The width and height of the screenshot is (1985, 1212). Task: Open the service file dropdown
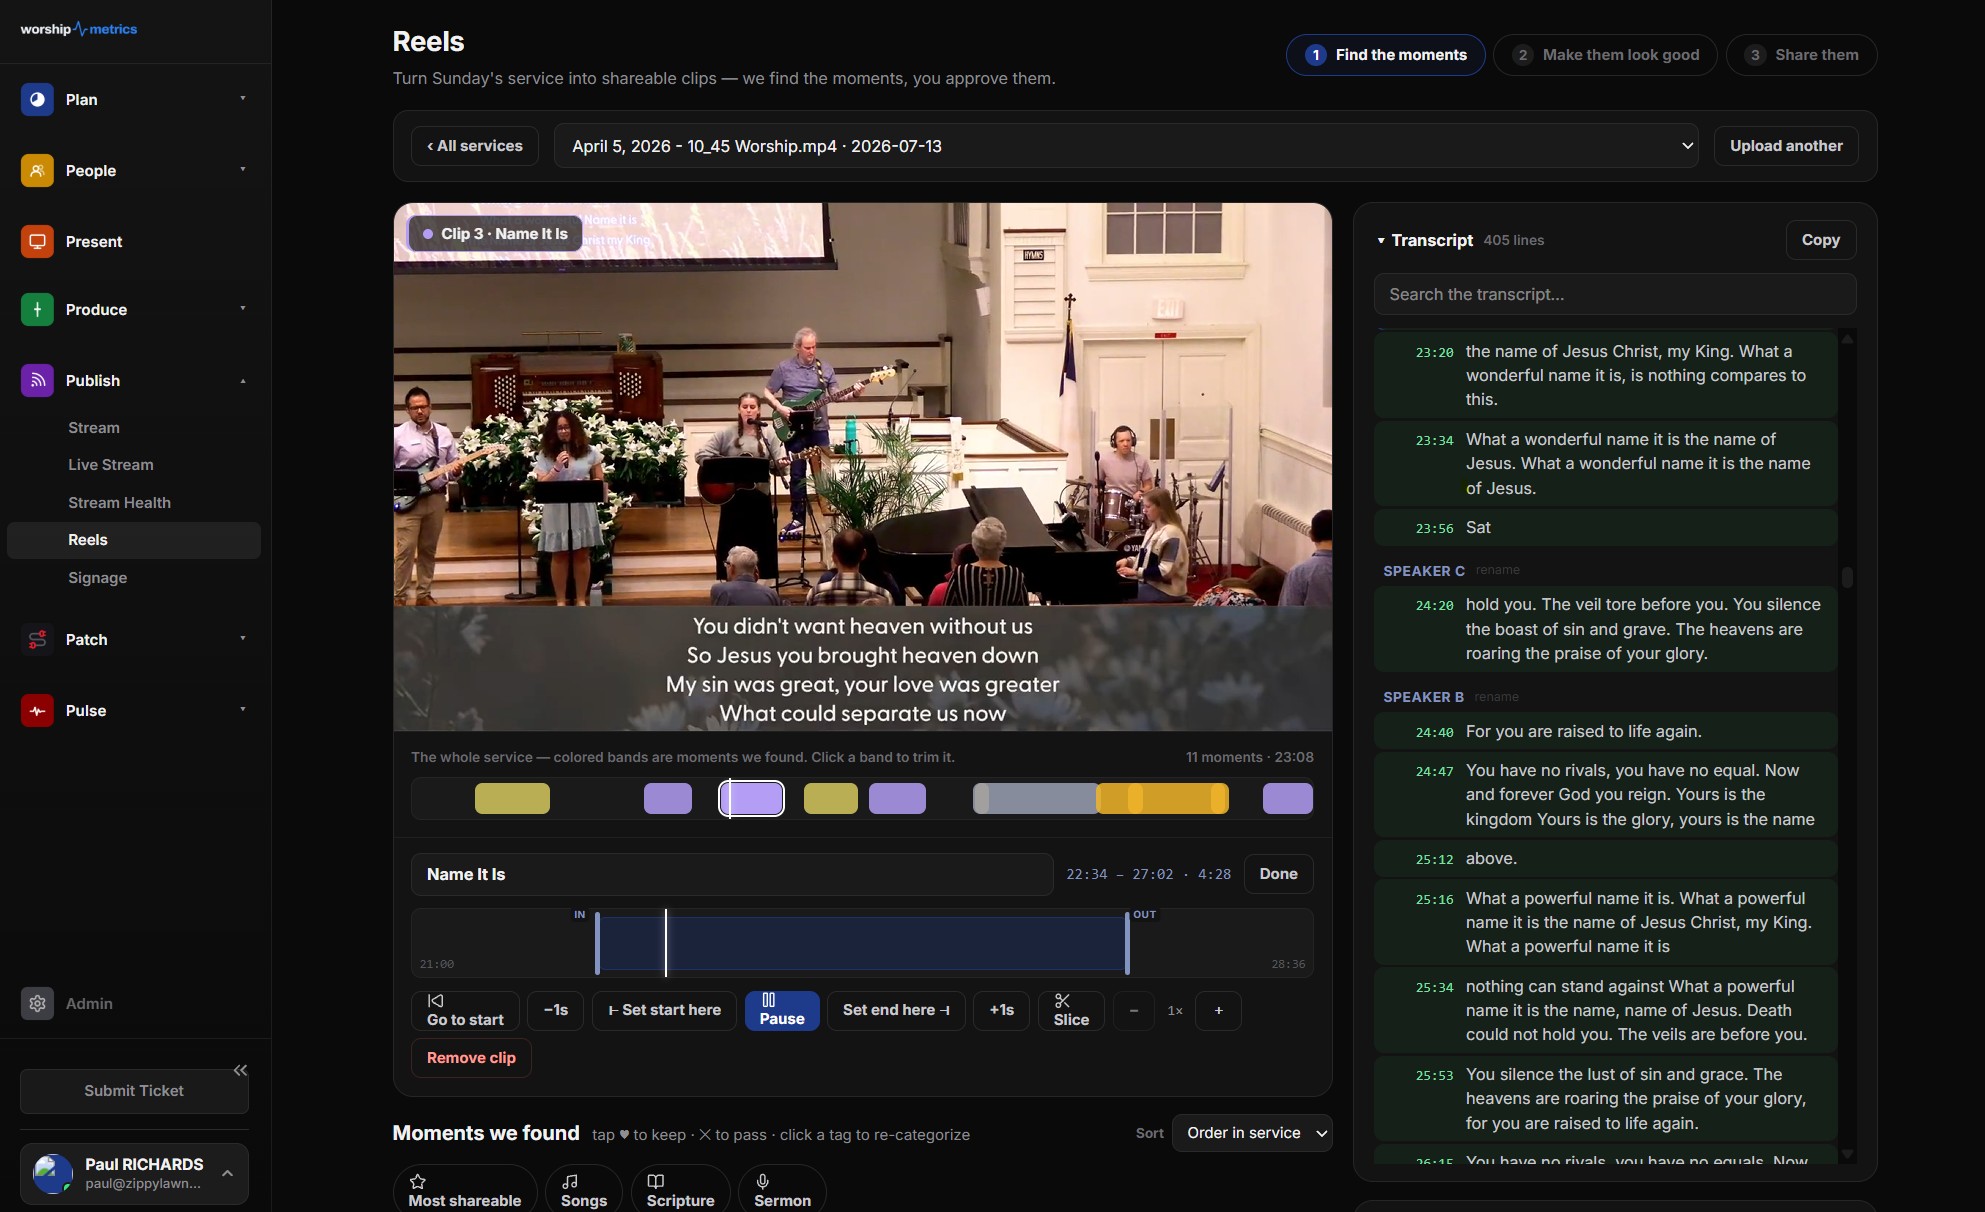[x=1126, y=146]
